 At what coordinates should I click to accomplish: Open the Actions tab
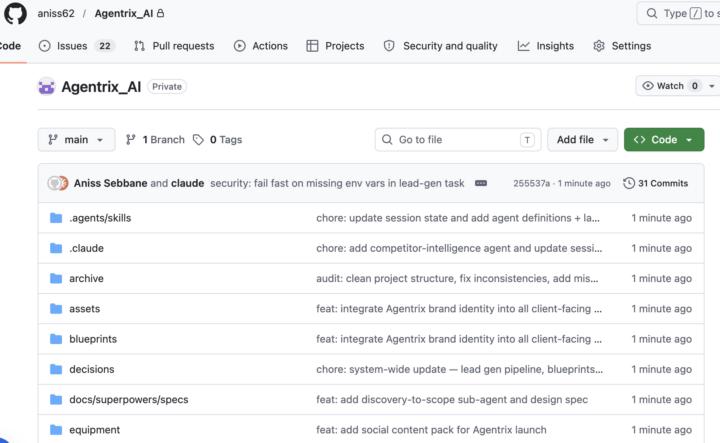click(x=261, y=46)
